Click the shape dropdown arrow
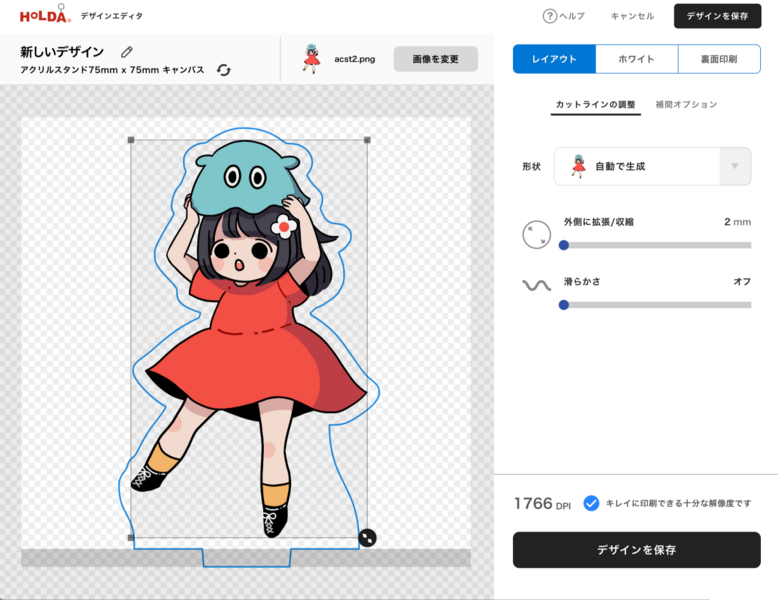Image resolution: width=778 pixels, height=600 pixels. click(x=735, y=166)
